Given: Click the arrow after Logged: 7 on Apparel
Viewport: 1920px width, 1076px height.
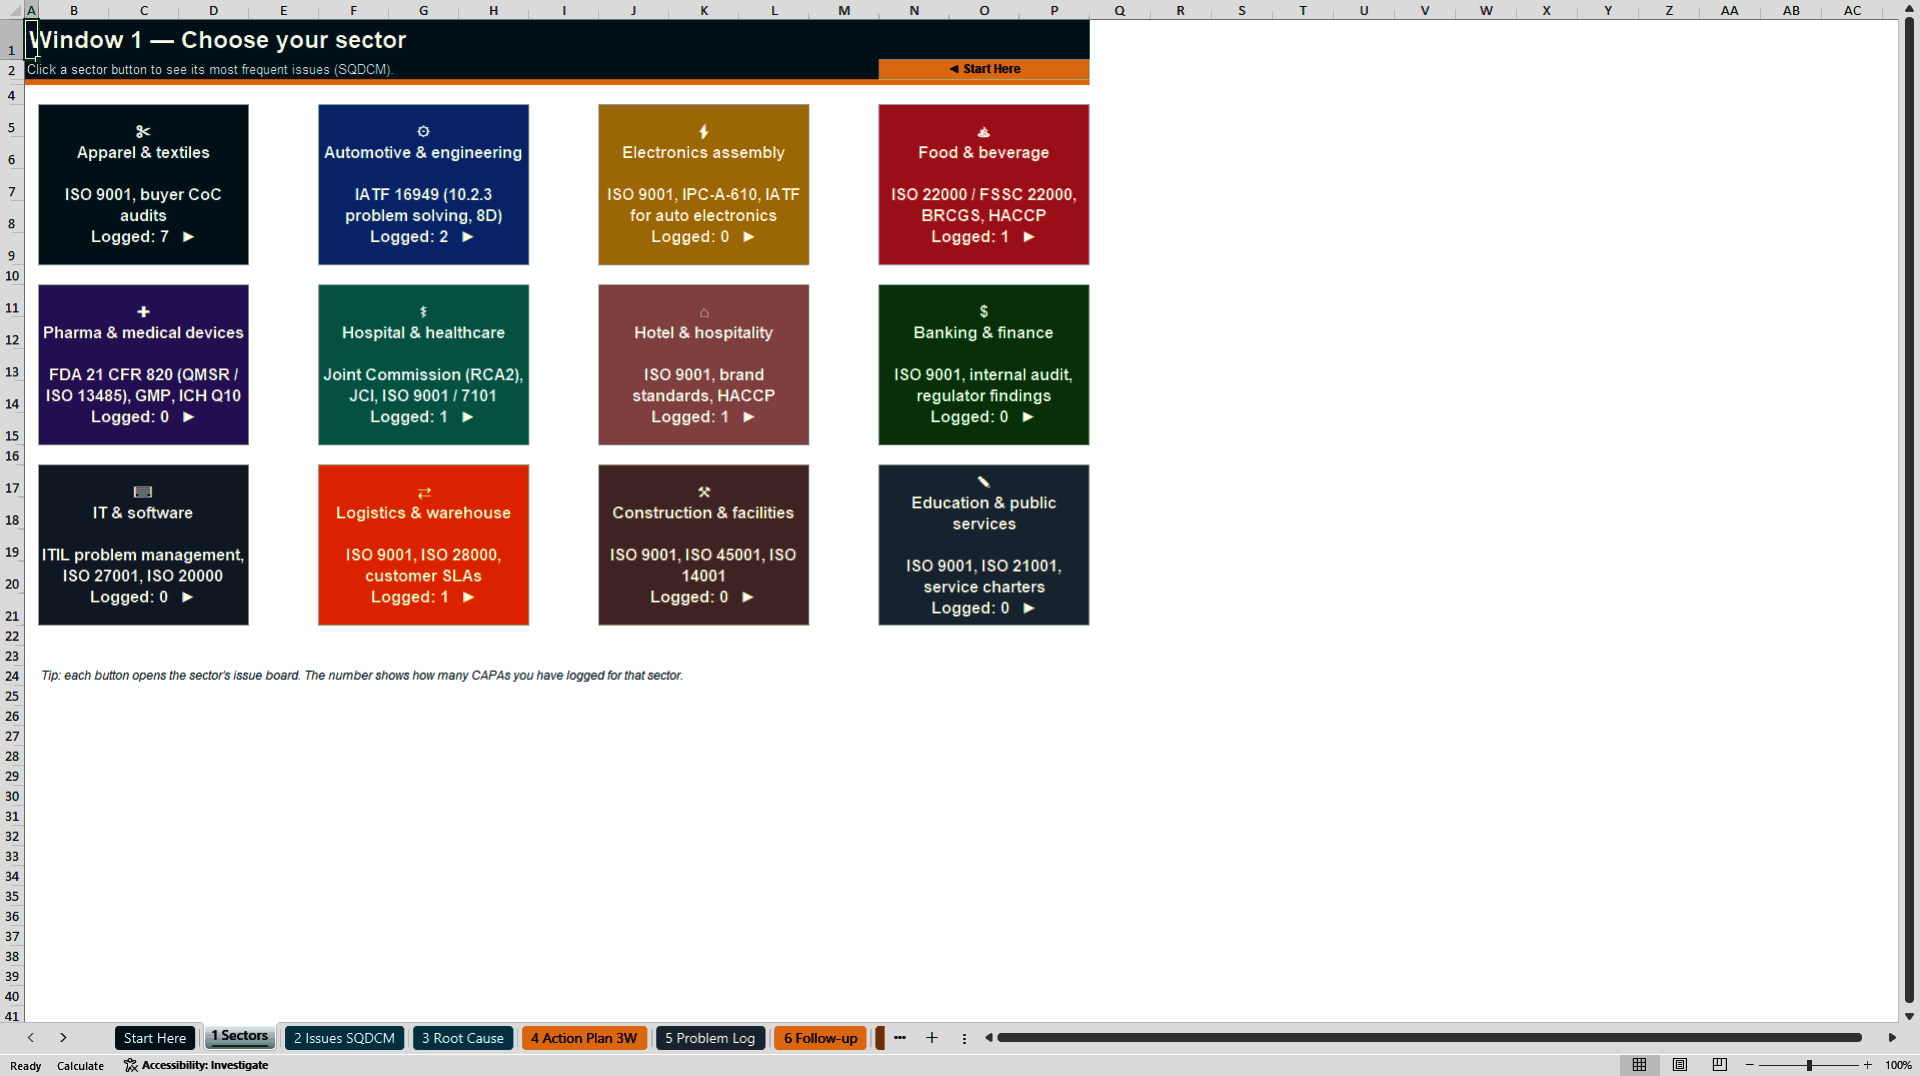Looking at the screenshot, I should (188, 237).
